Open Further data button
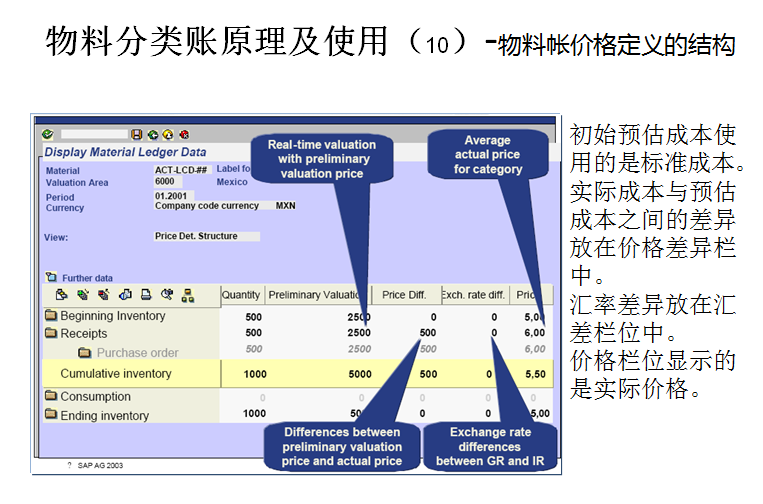The width and height of the screenshot is (763, 504). tap(79, 278)
